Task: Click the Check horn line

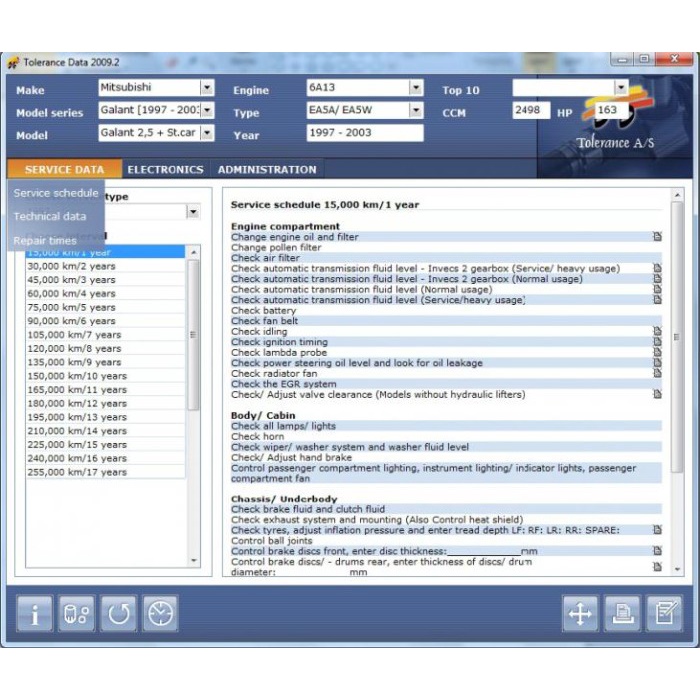Action: [446, 437]
